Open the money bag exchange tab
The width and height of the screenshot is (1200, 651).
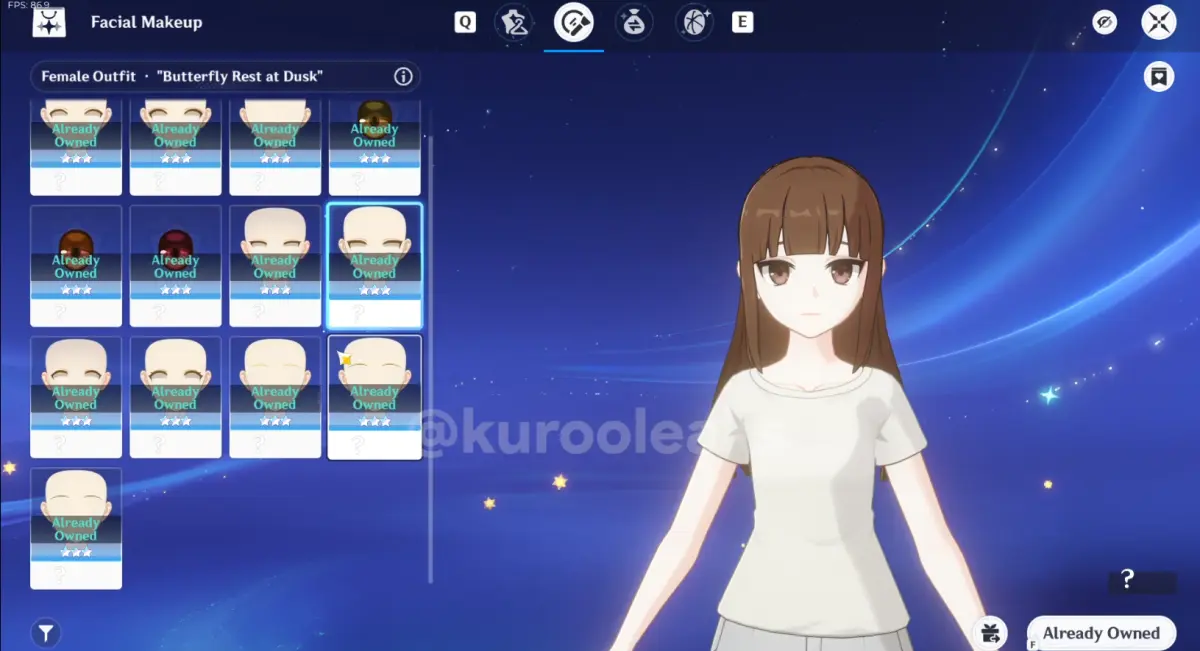coord(634,22)
